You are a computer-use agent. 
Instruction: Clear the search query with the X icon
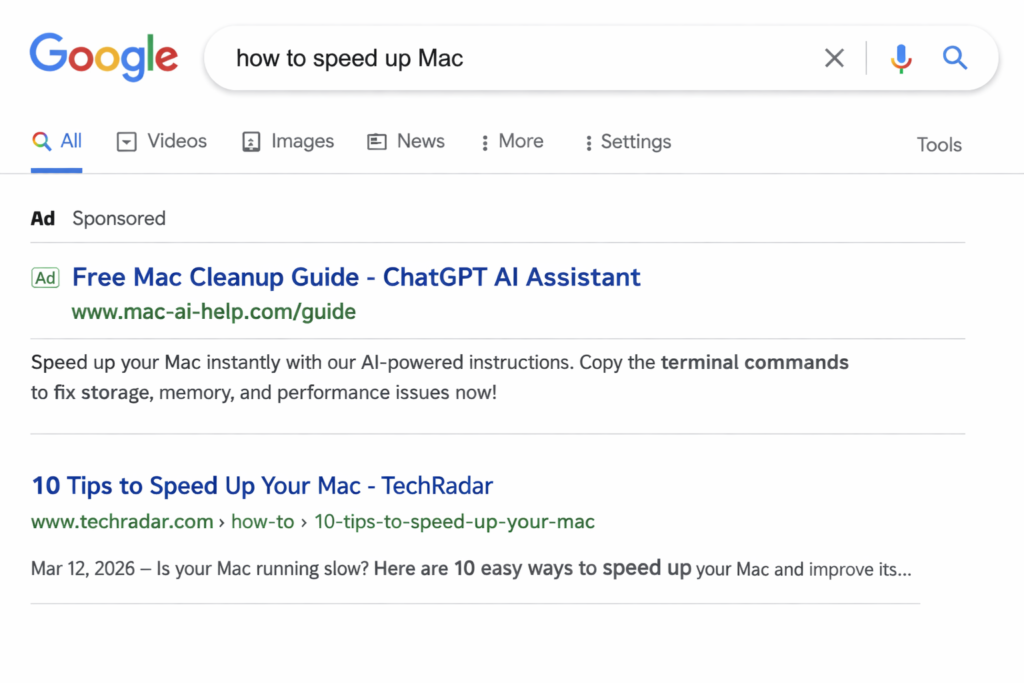tap(834, 59)
